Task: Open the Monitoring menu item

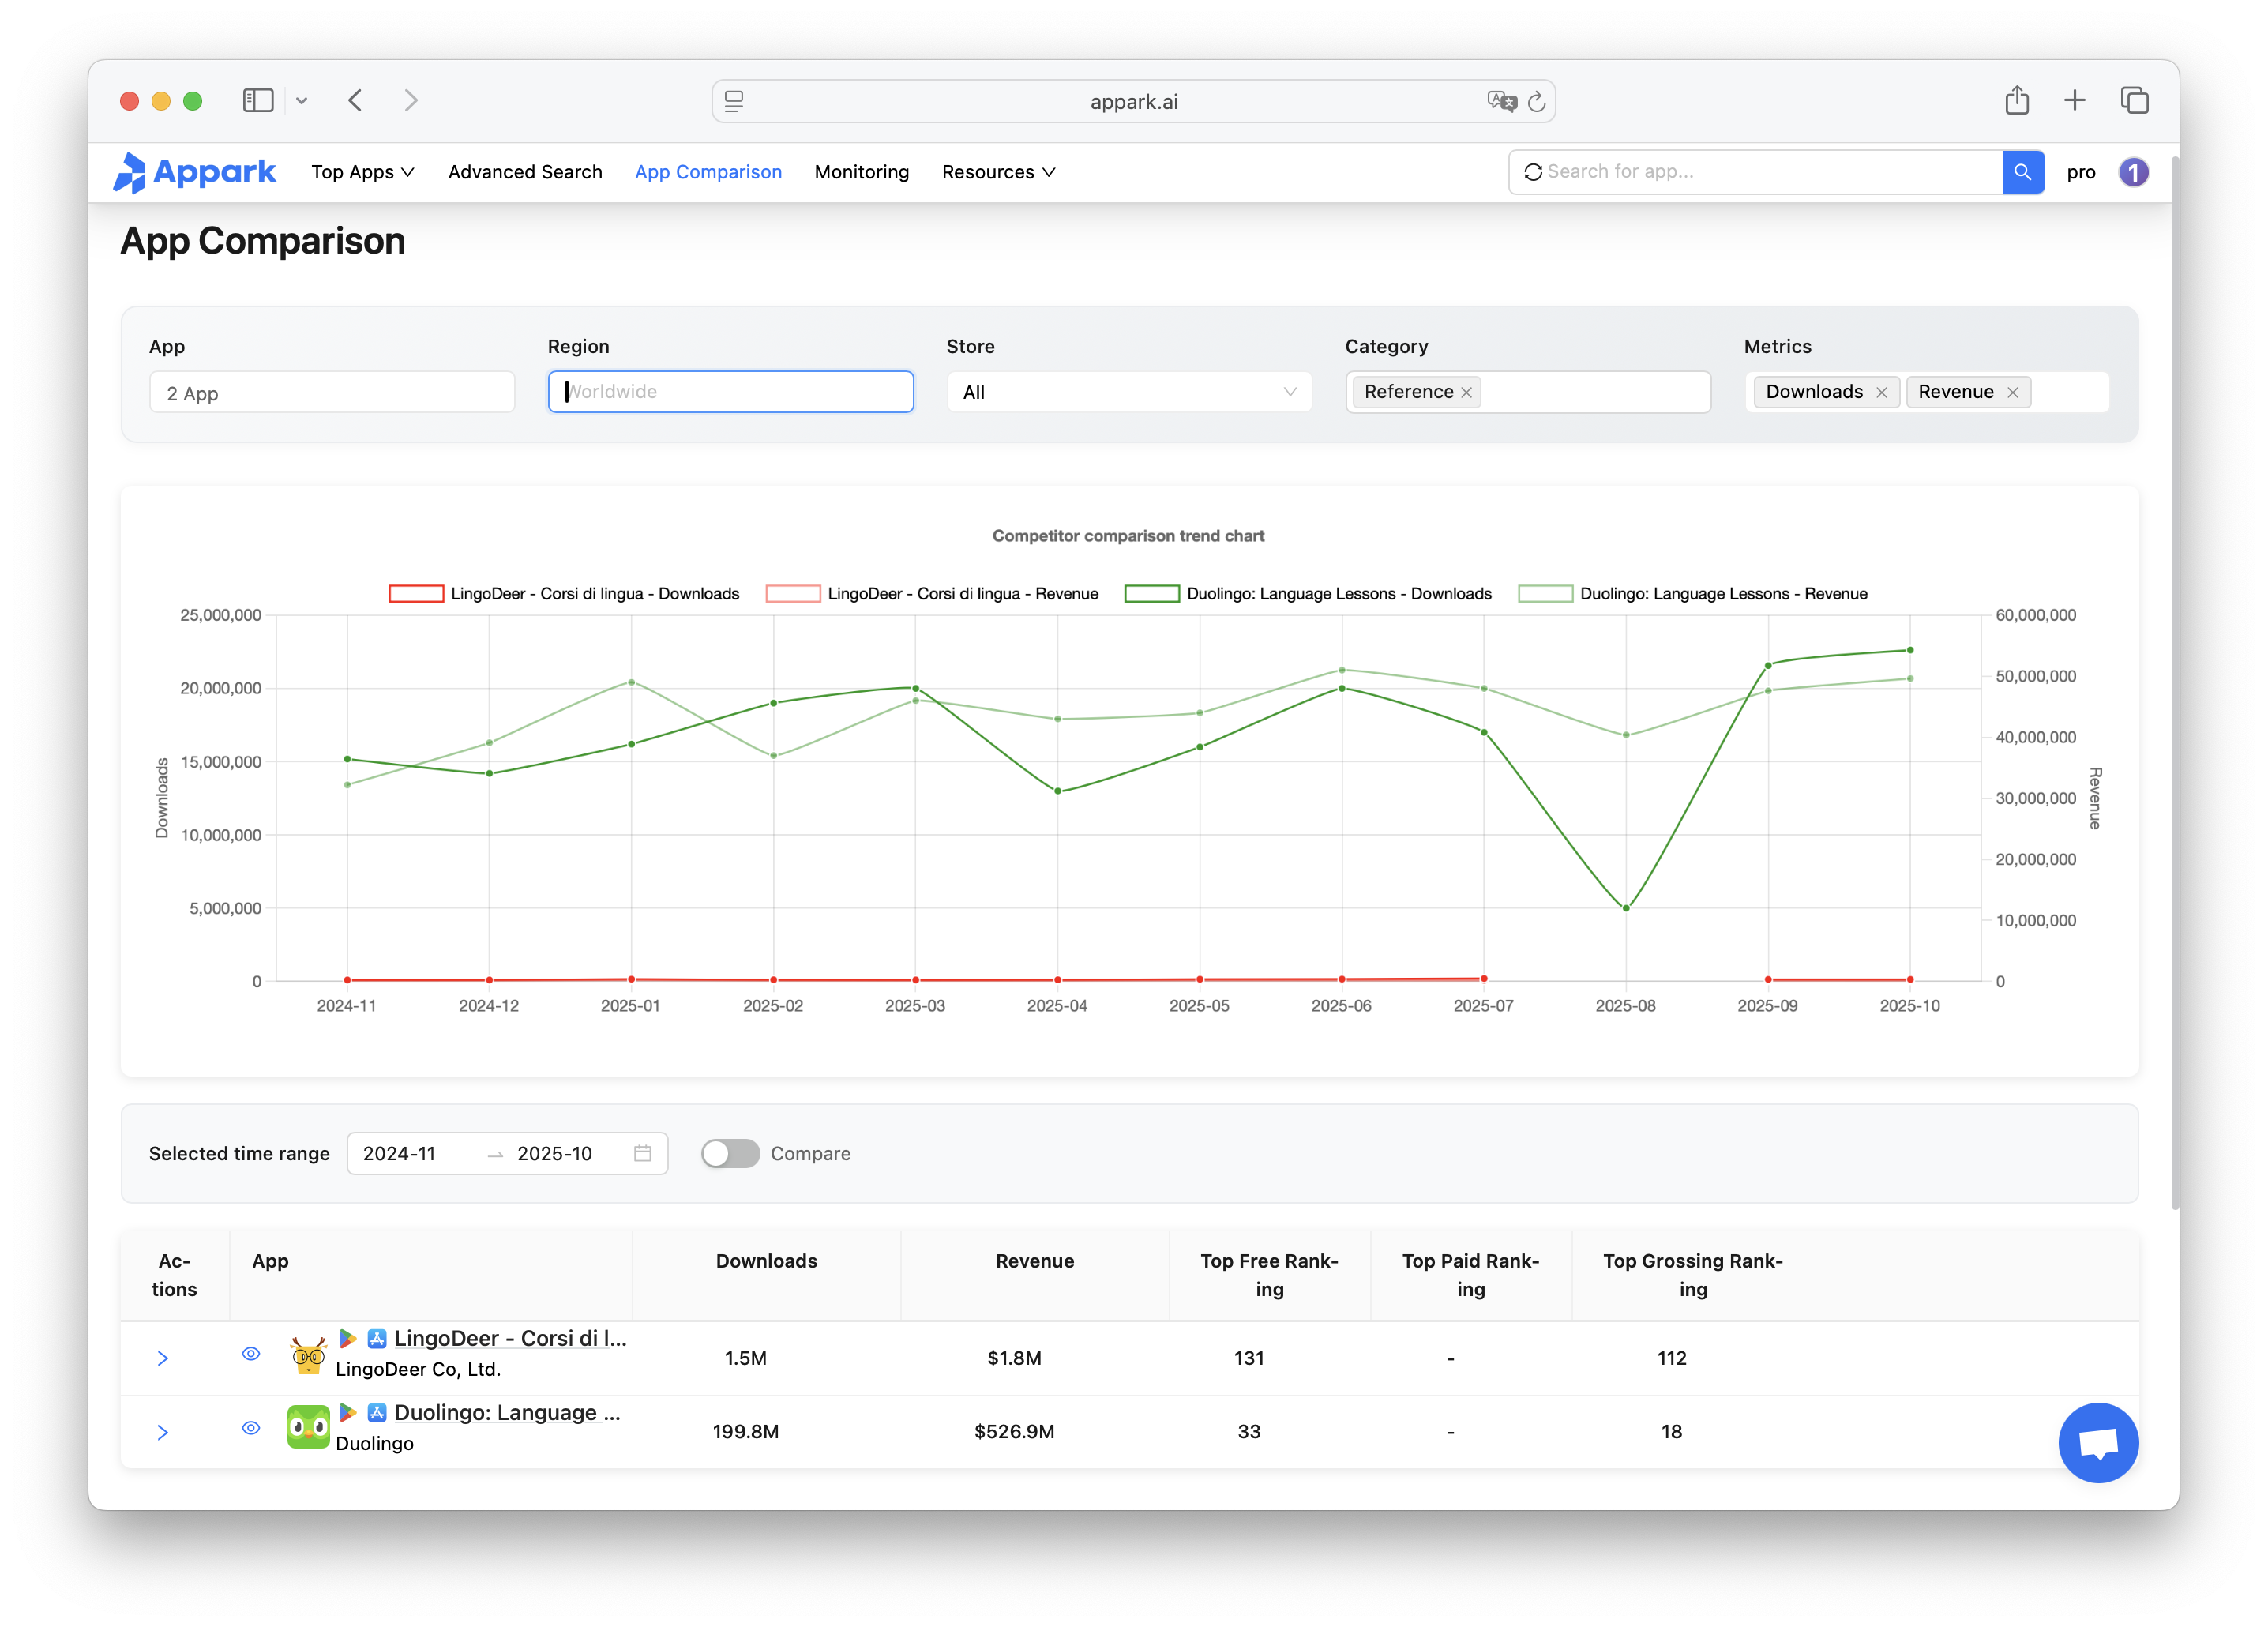Action: coord(861,172)
